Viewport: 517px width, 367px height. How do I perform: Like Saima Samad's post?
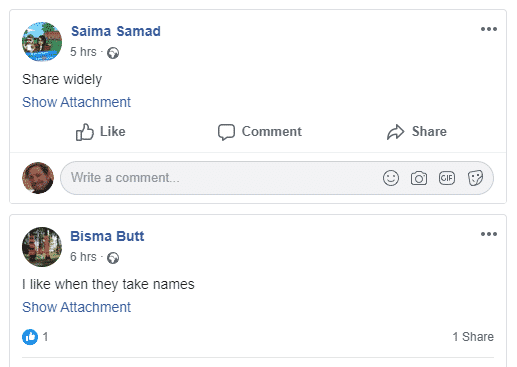(101, 132)
